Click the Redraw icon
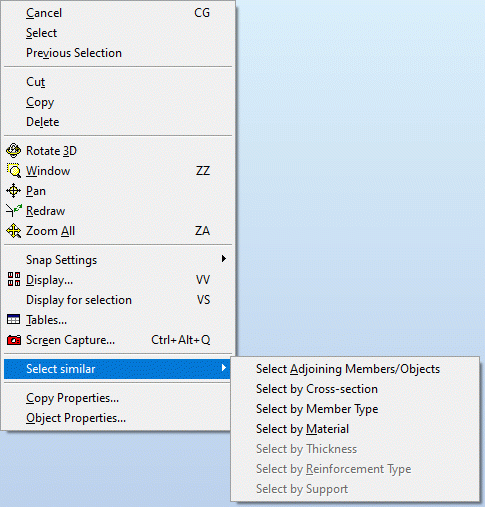The height and width of the screenshot is (507, 485). pyautogui.click(x=14, y=211)
